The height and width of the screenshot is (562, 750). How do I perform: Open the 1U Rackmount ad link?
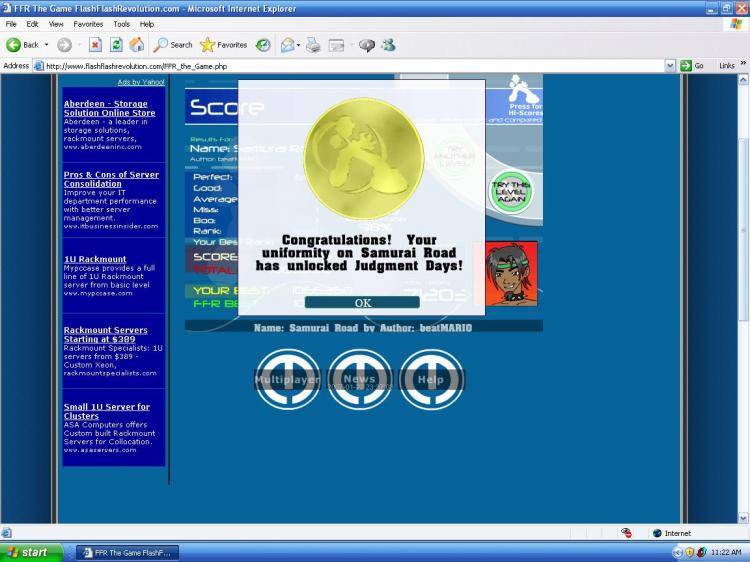[95, 259]
